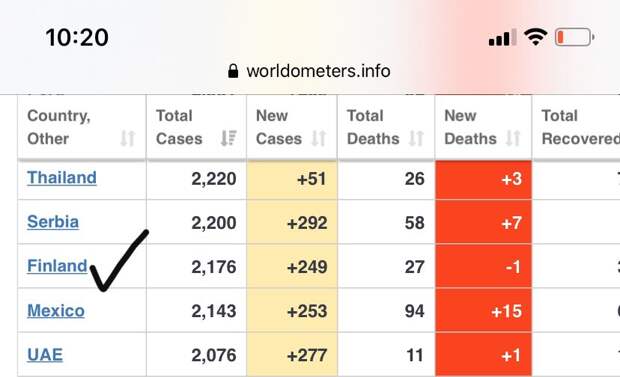Open the UAE country link
620x377 pixels.
point(45,355)
